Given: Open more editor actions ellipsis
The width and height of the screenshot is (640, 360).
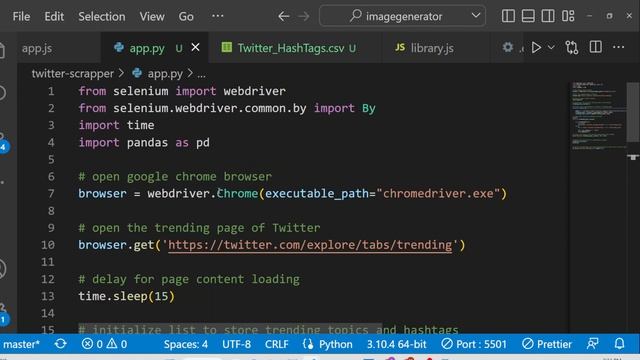Looking at the screenshot, I should [x=618, y=47].
